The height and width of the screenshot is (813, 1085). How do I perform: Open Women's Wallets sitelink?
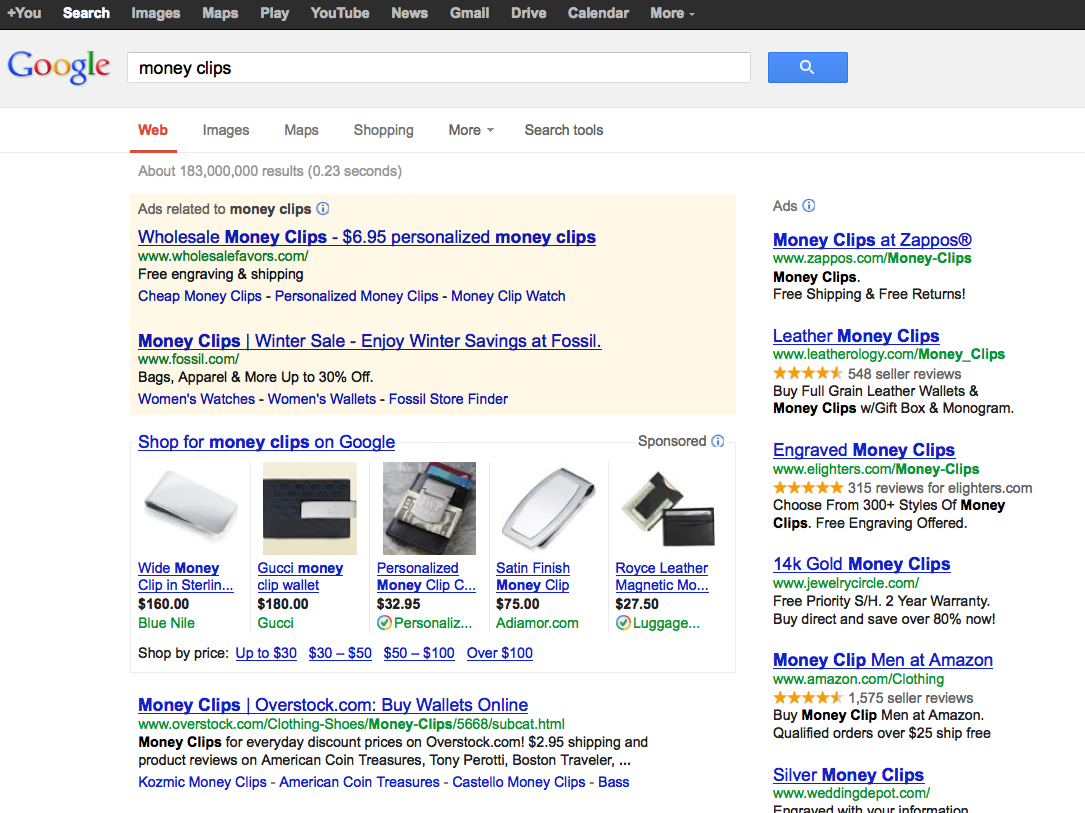click(322, 399)
